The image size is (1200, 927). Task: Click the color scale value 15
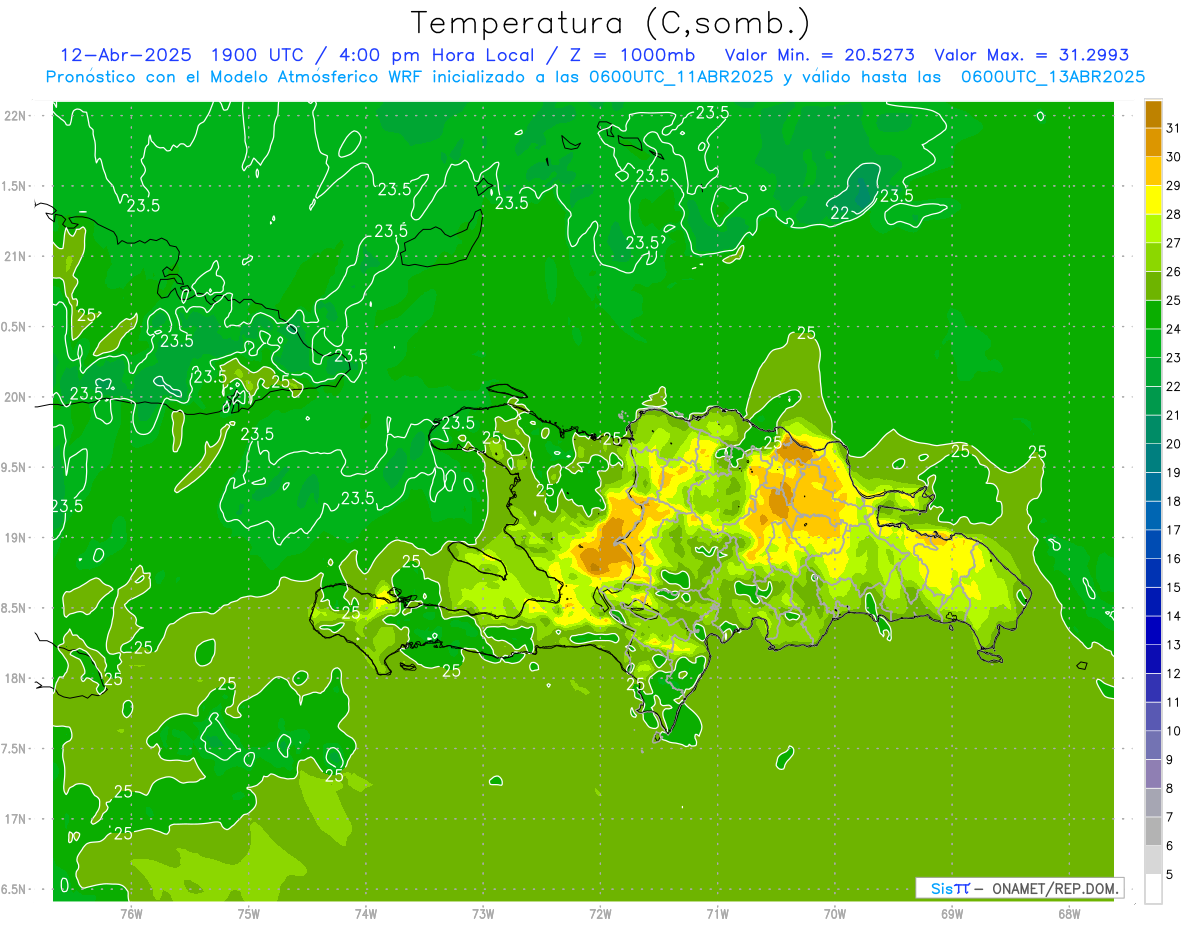(x=1174, y=587)
